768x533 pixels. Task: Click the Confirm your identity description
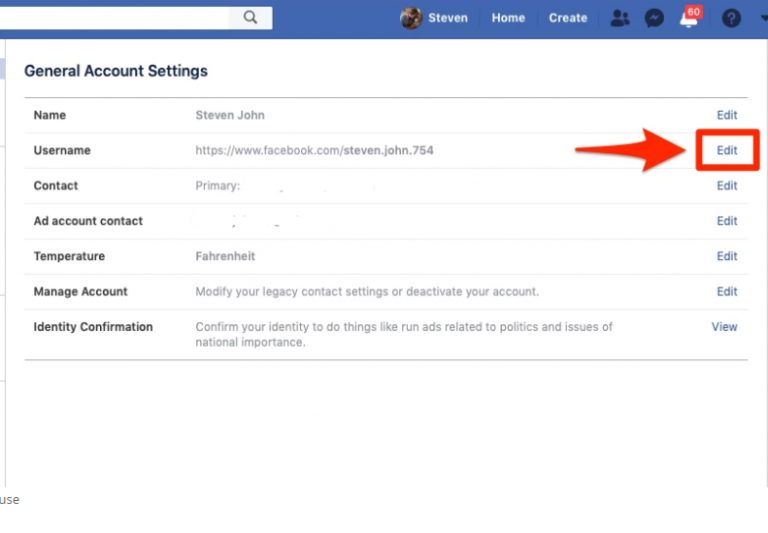click(404, 335)
